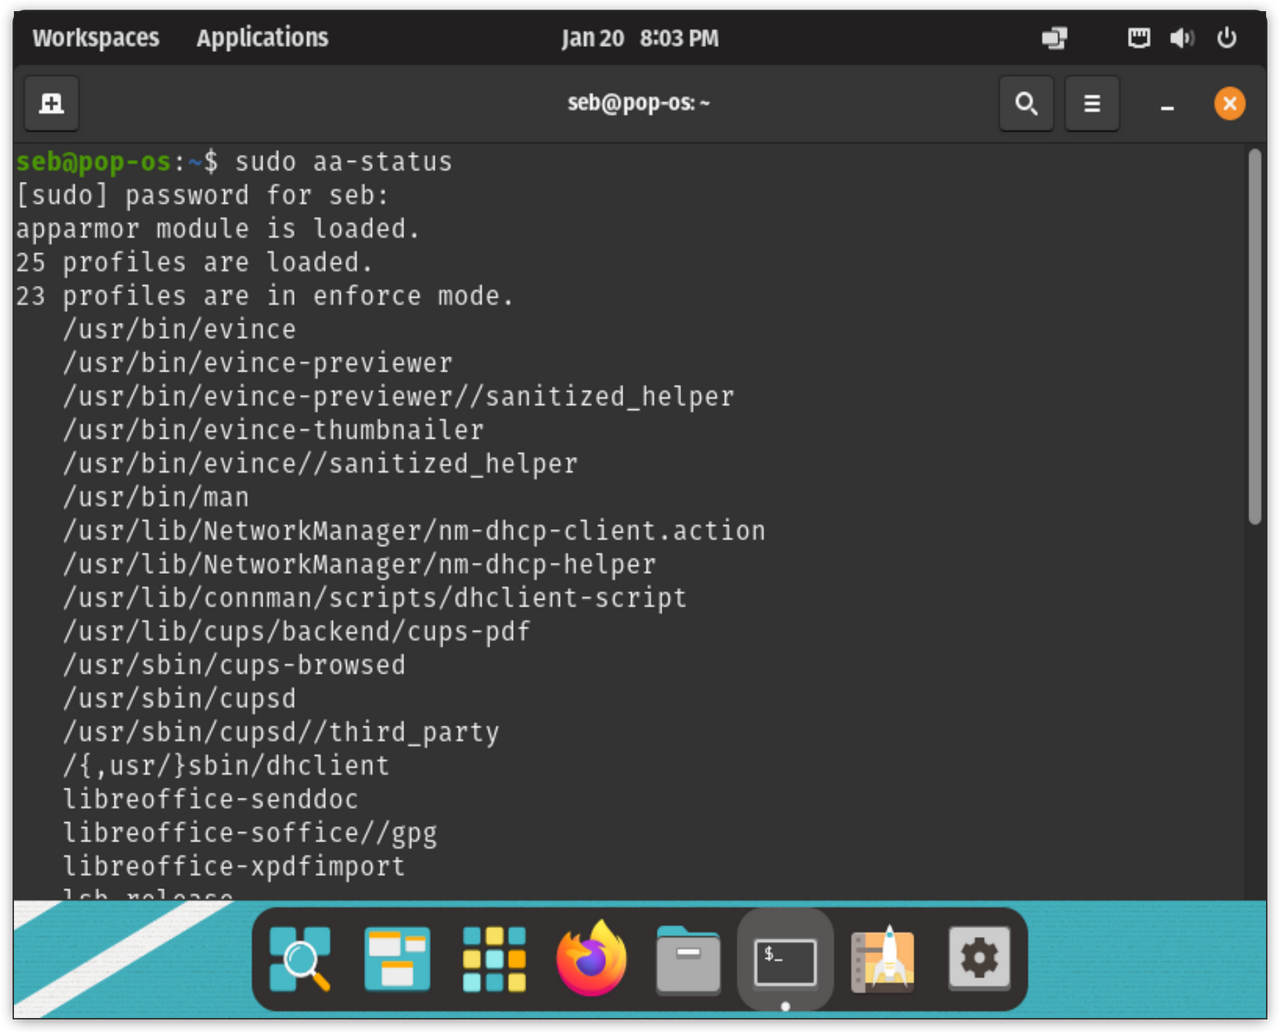Open Pop!_Shop rocket icon in dock

882,959
